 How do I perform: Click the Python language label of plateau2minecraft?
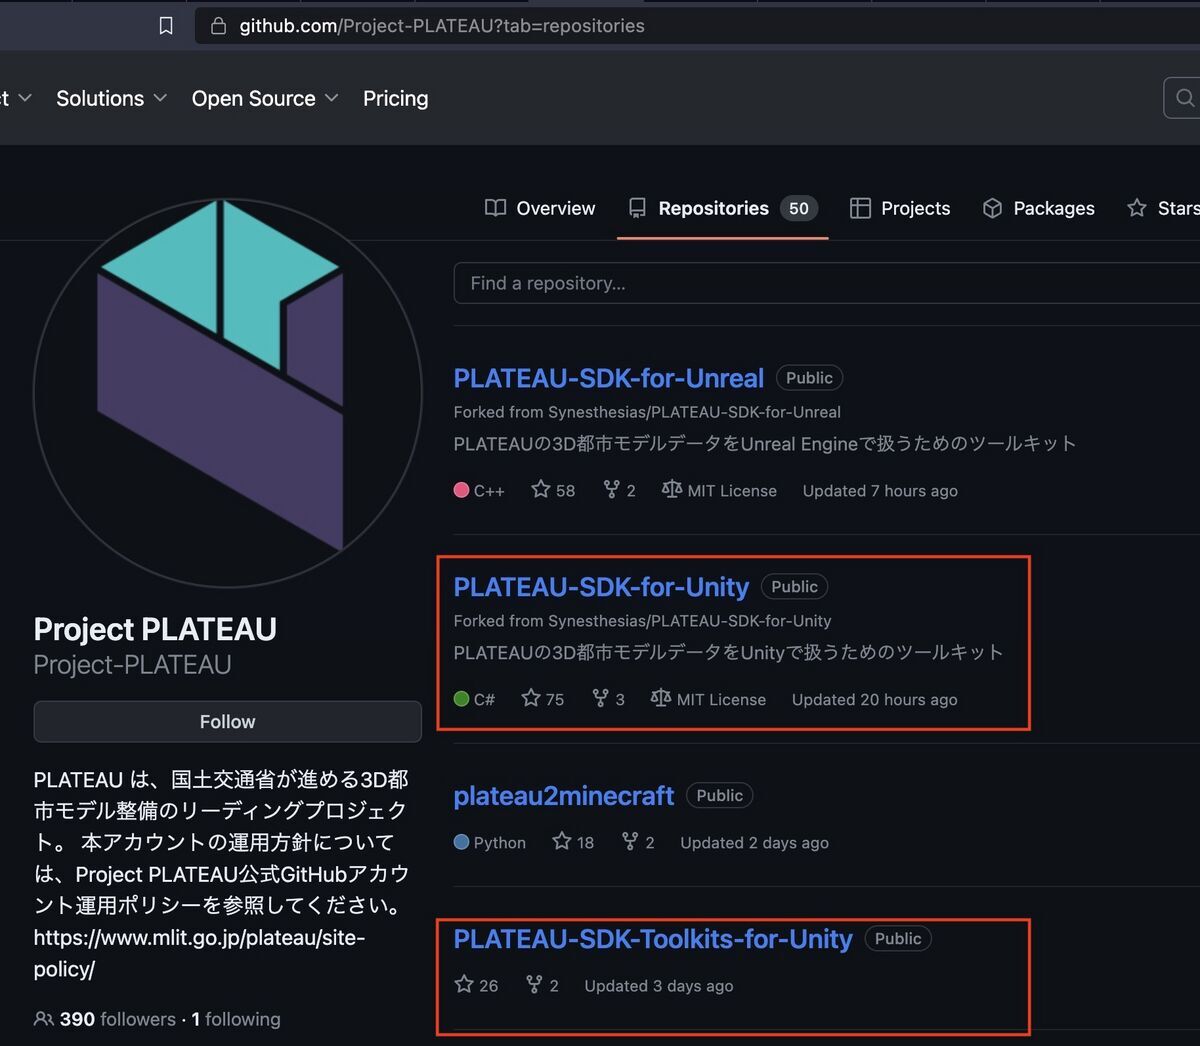click(490, 842)
